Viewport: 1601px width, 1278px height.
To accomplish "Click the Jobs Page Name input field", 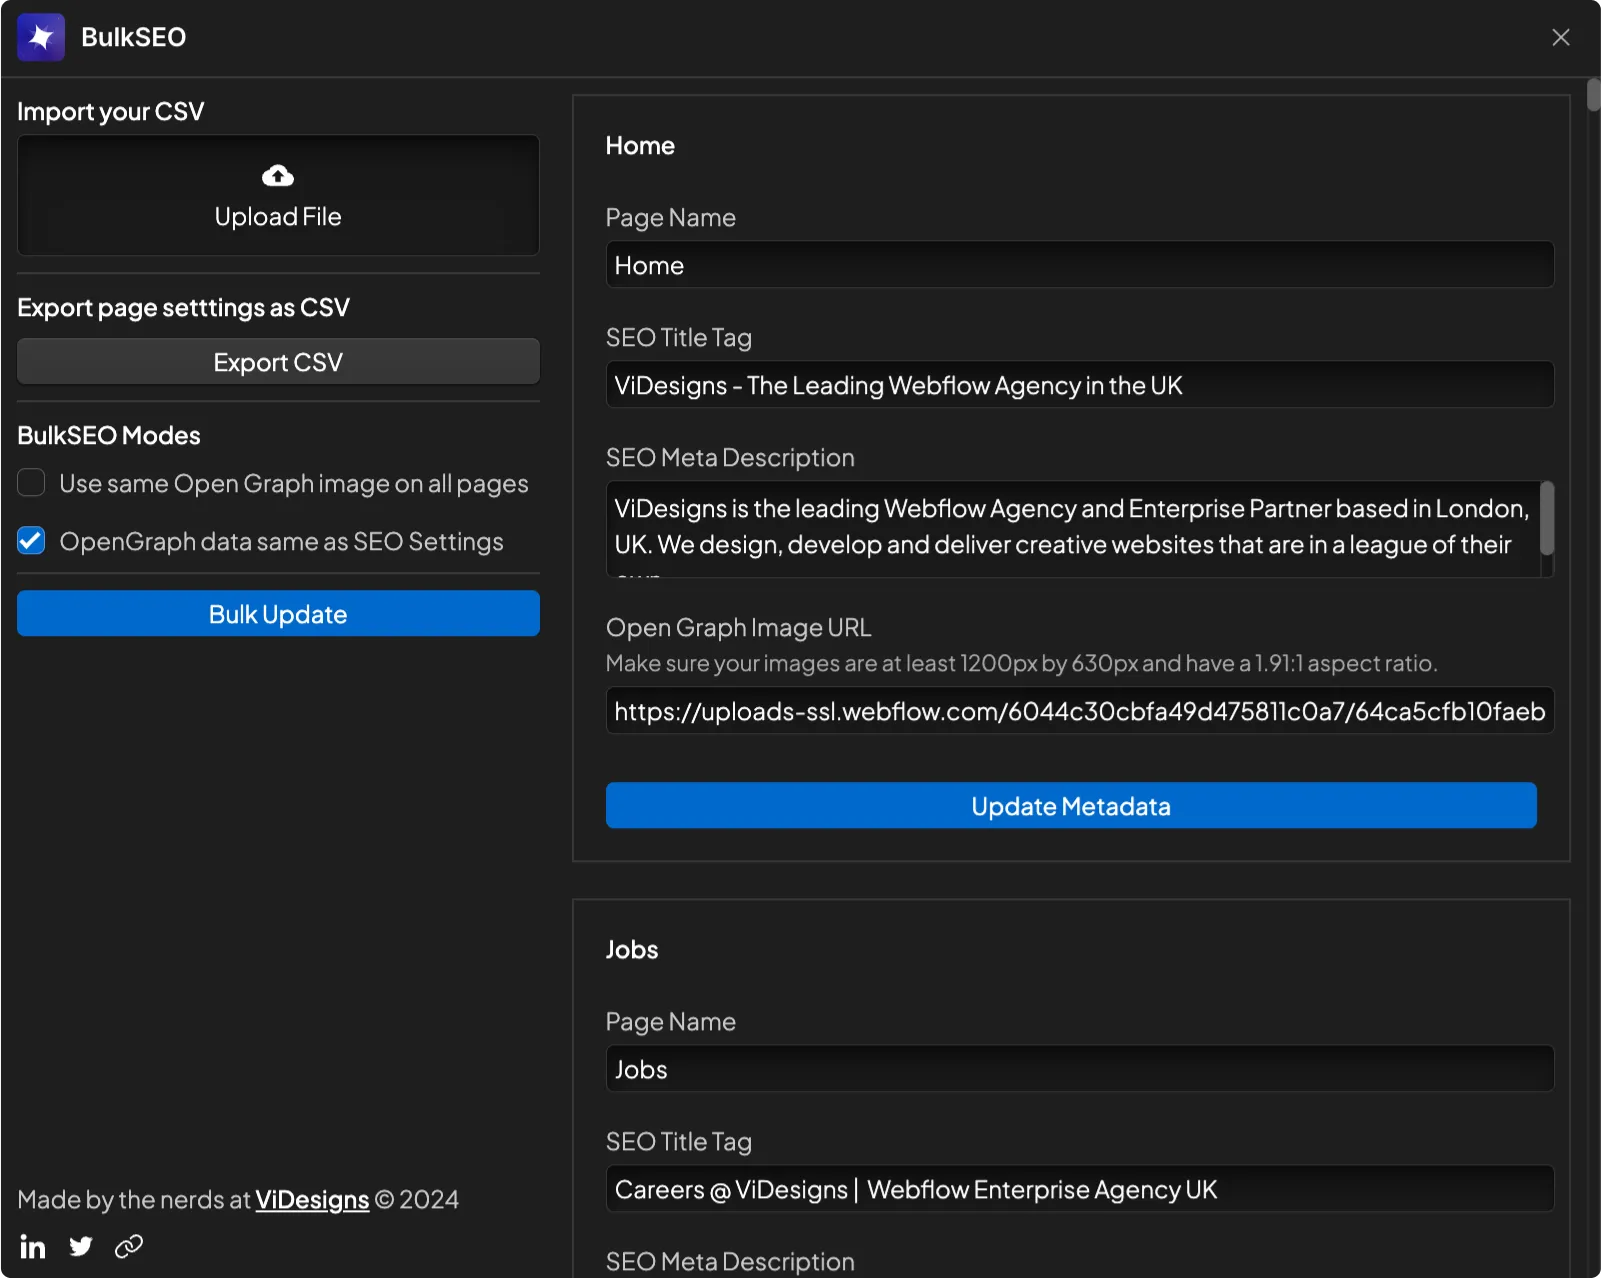I will click(1080, 1069).
